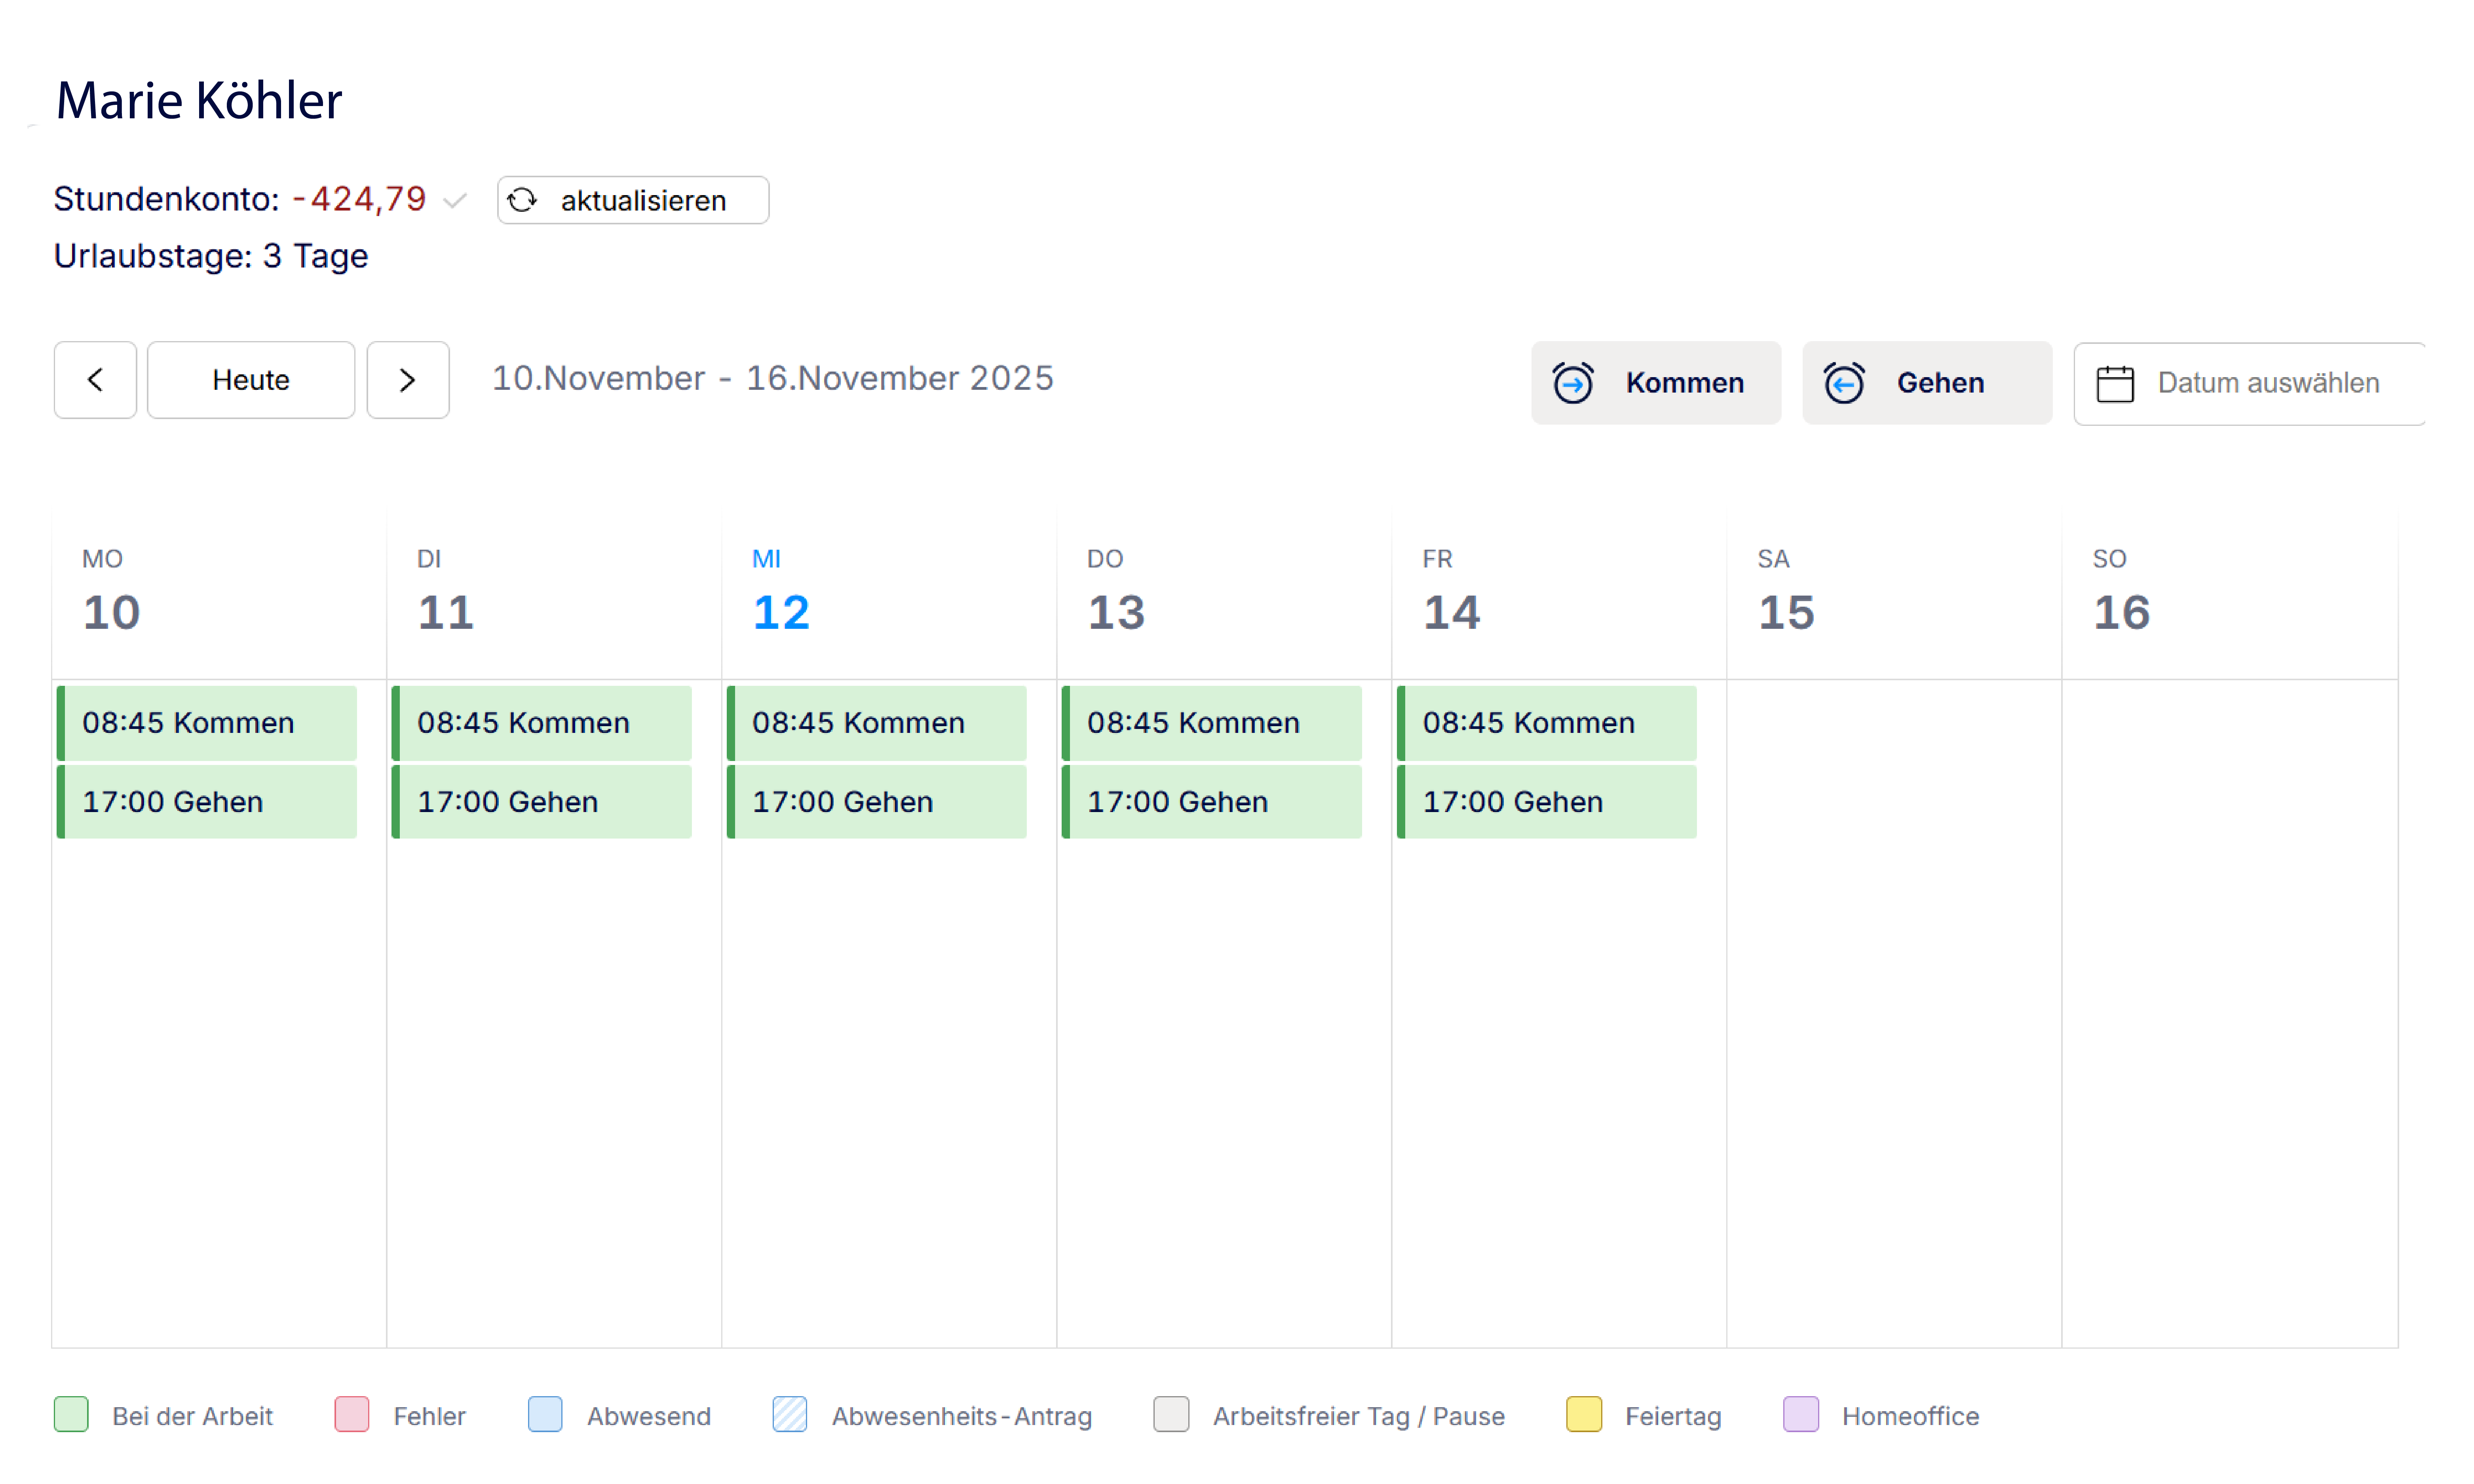Click the Heute button

coord(250,380)
